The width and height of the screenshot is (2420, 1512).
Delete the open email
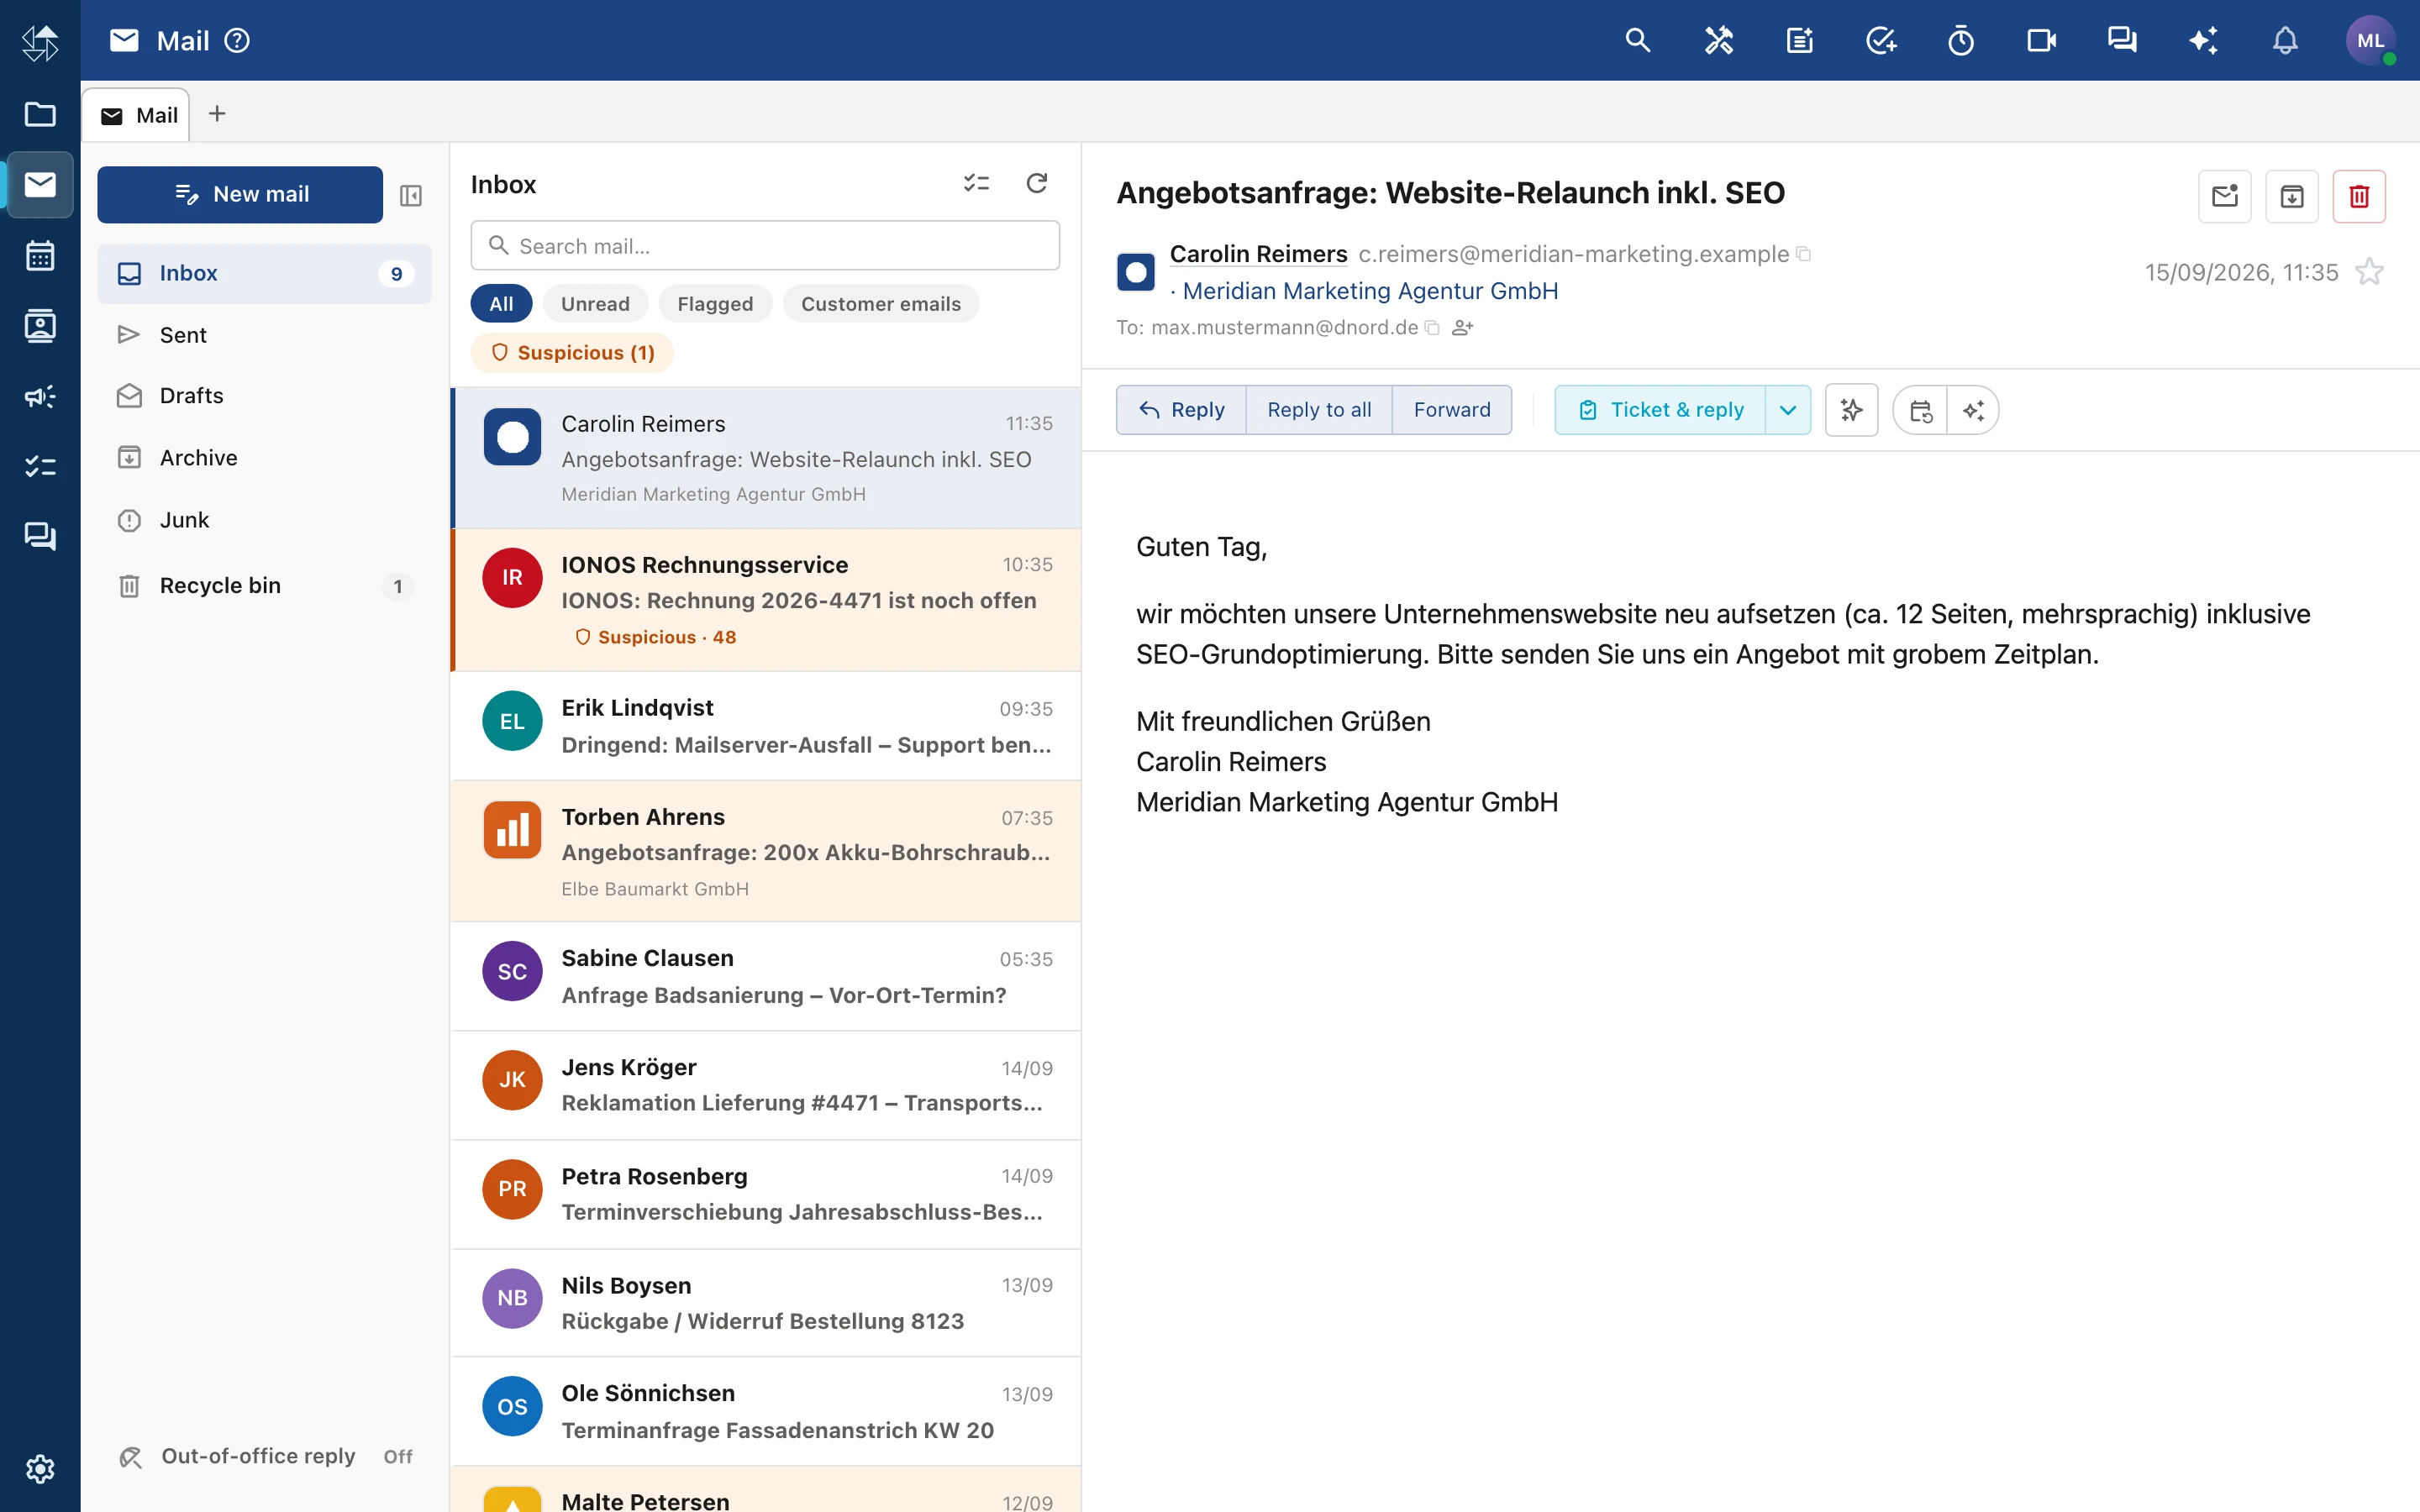click(x=2359, y=196)
